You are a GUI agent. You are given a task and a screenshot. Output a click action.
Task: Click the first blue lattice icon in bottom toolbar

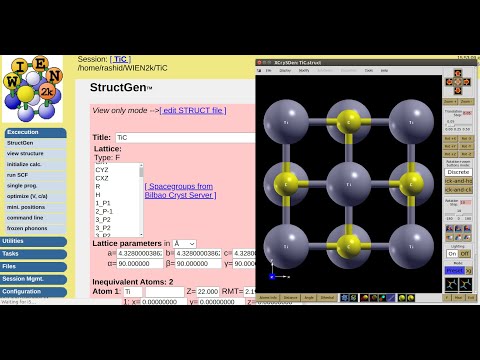point(345,297)
